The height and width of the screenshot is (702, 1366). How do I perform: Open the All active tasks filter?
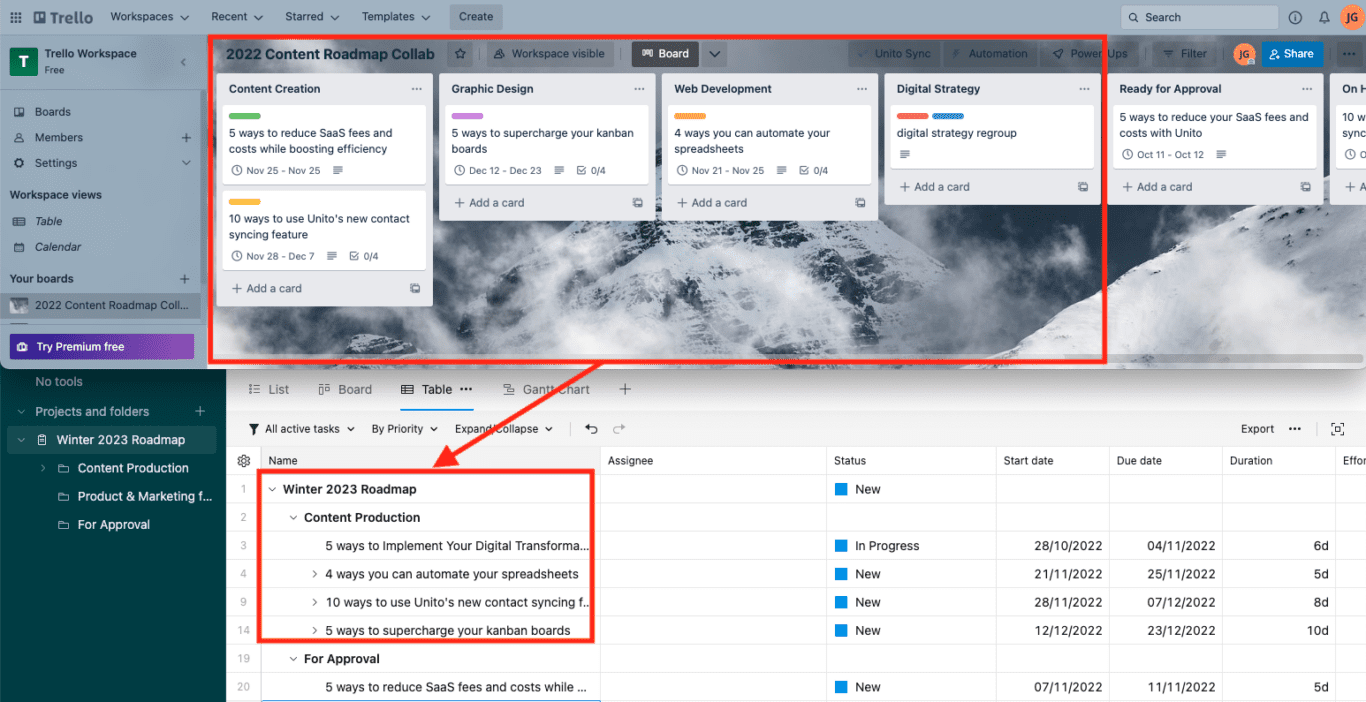(x=301, y=429)
